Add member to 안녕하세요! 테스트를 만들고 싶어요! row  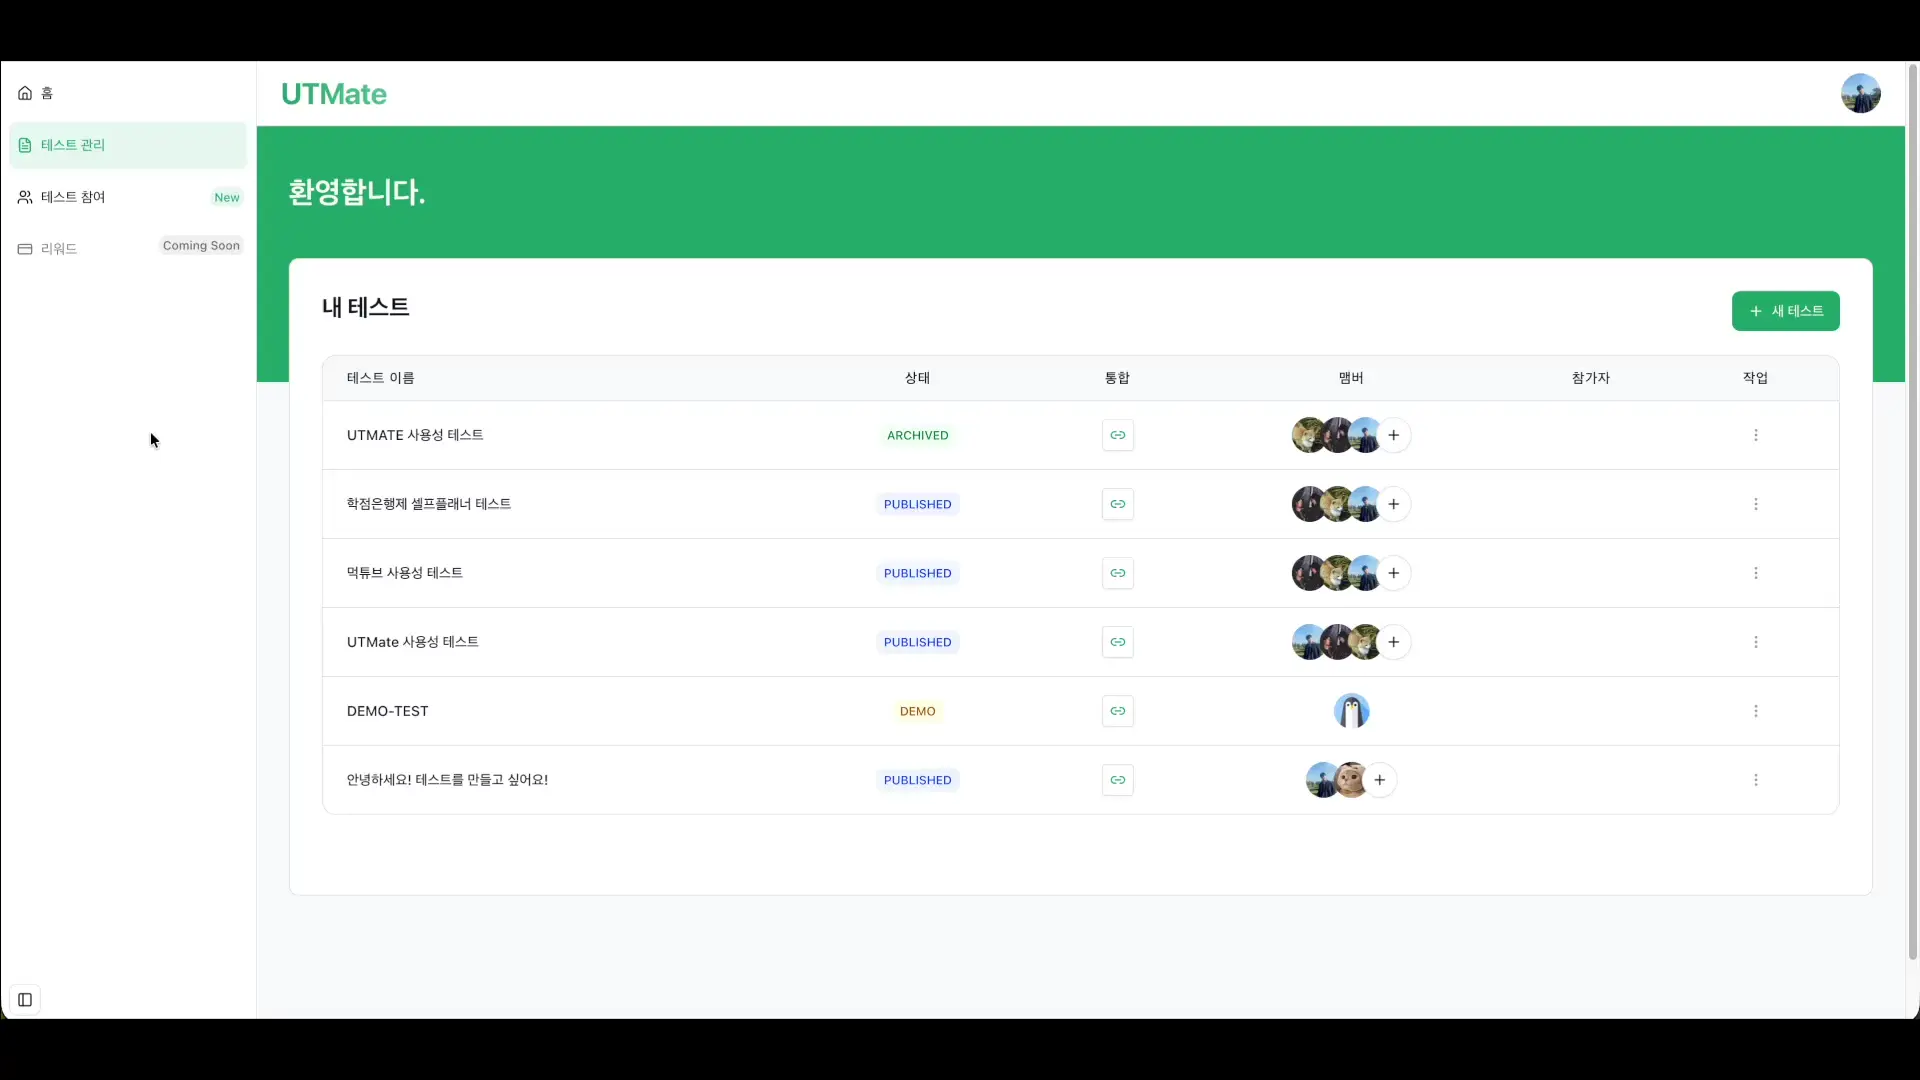coord(1379,780)
